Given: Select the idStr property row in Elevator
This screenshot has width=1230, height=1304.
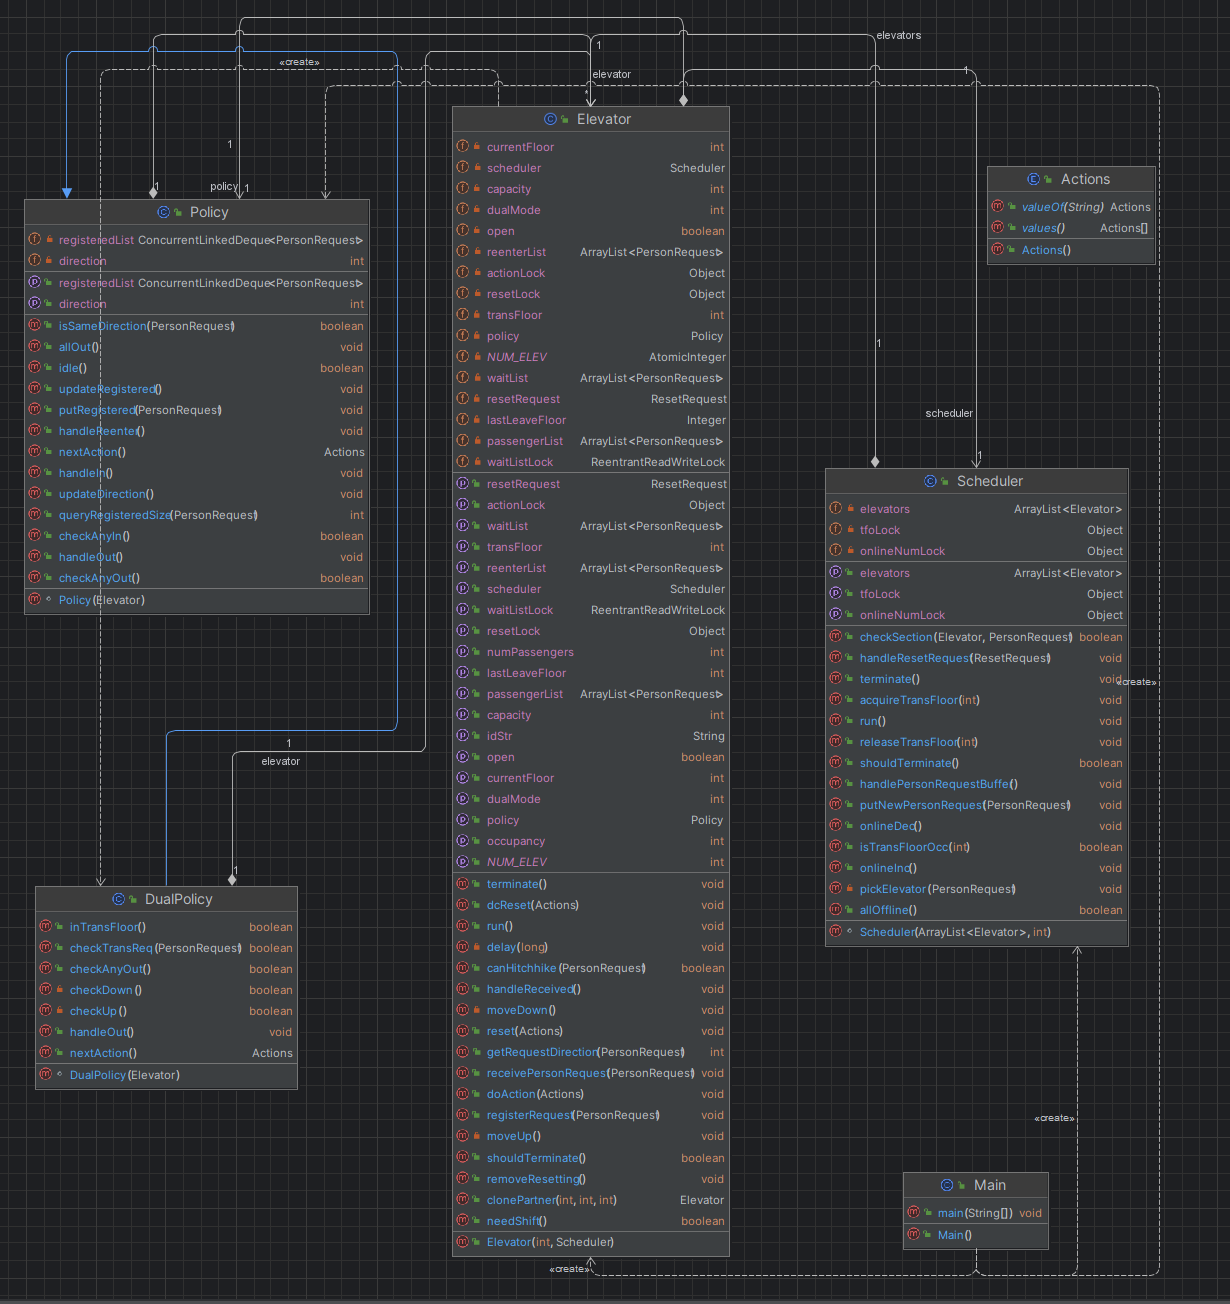Looking at the screenshot, I should coord(591,736).
